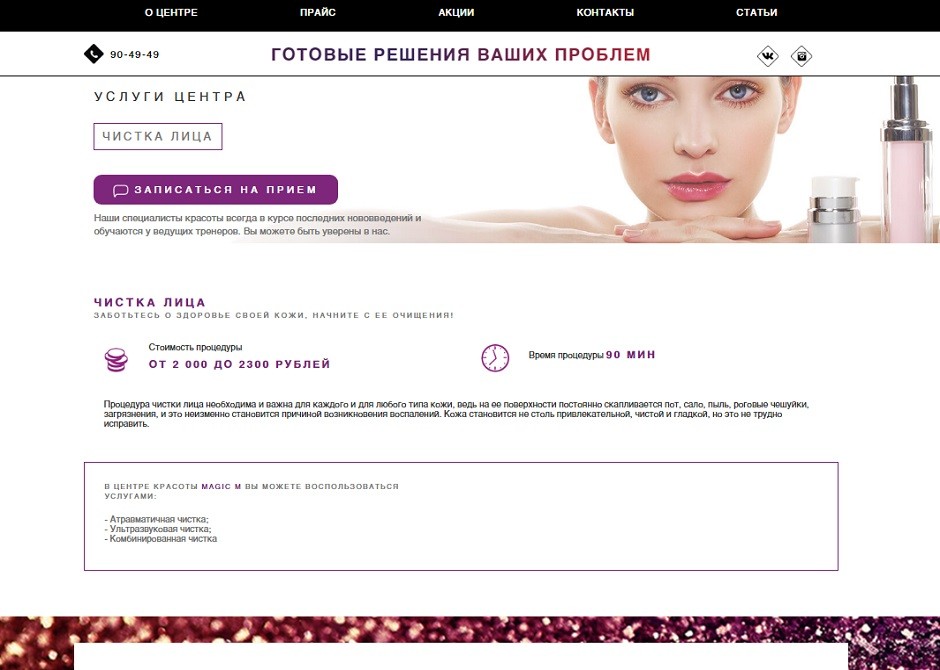
Task: Click the purple ЧИСТКА ЛИЦА section heading
Action: tap(150, 302)
